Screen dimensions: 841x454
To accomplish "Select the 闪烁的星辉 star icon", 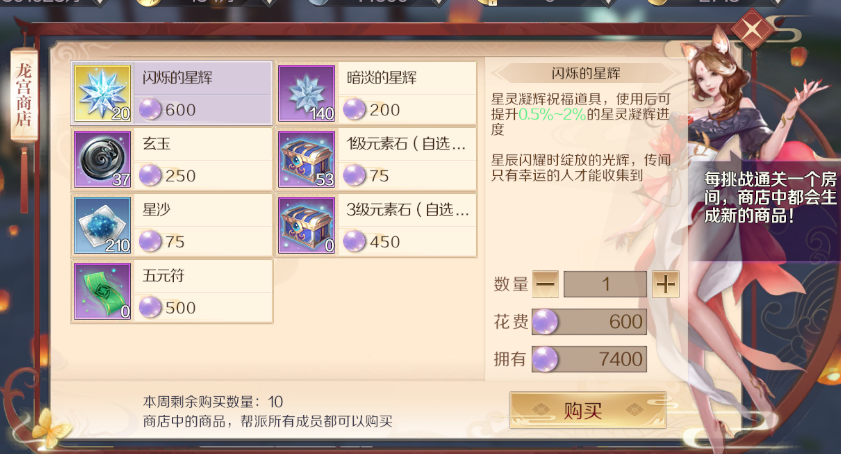I will click(102, 93).
